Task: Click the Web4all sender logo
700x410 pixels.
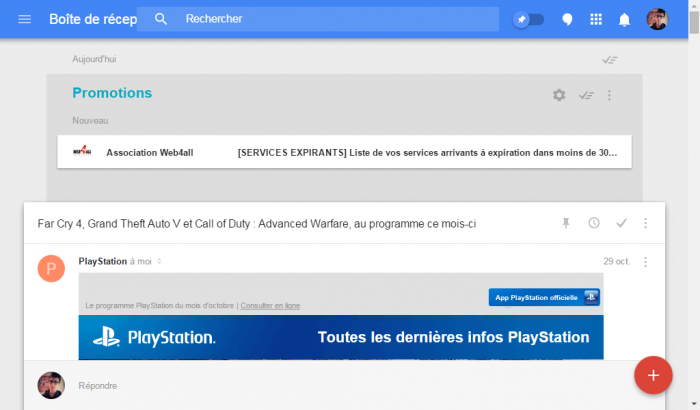Action: 82,151
